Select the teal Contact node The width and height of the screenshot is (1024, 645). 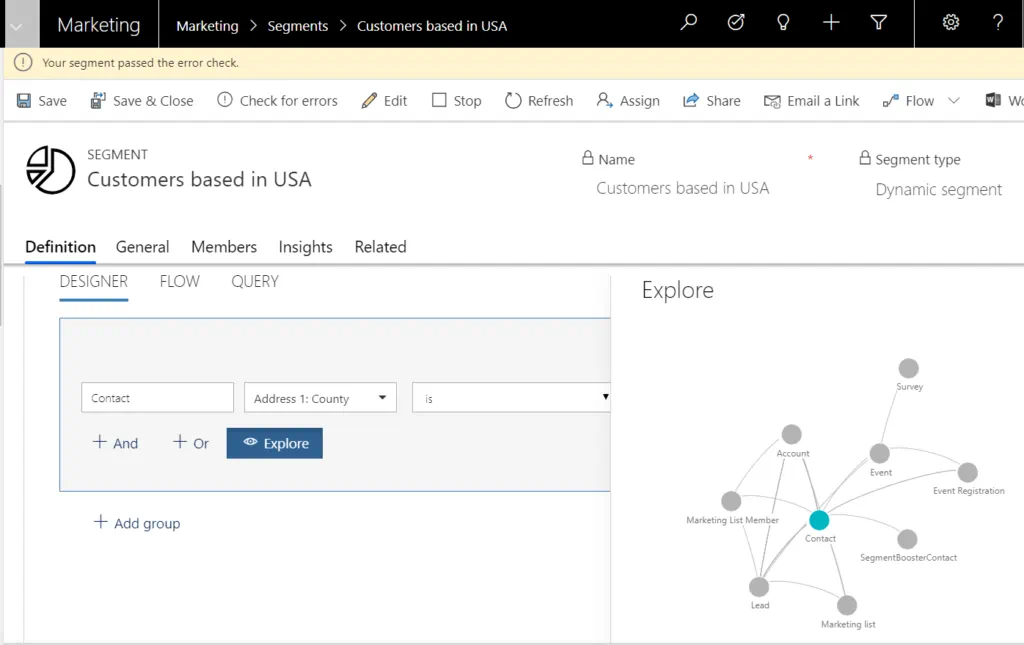tap(819, 520)
